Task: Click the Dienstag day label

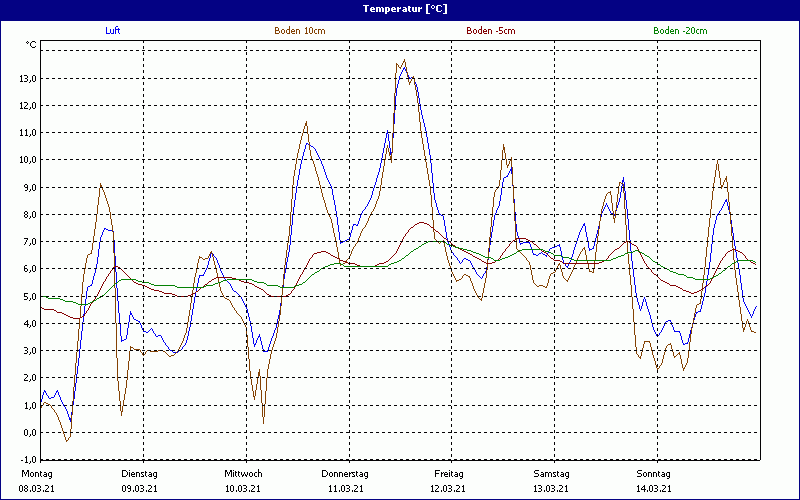Action: (139, 474)
